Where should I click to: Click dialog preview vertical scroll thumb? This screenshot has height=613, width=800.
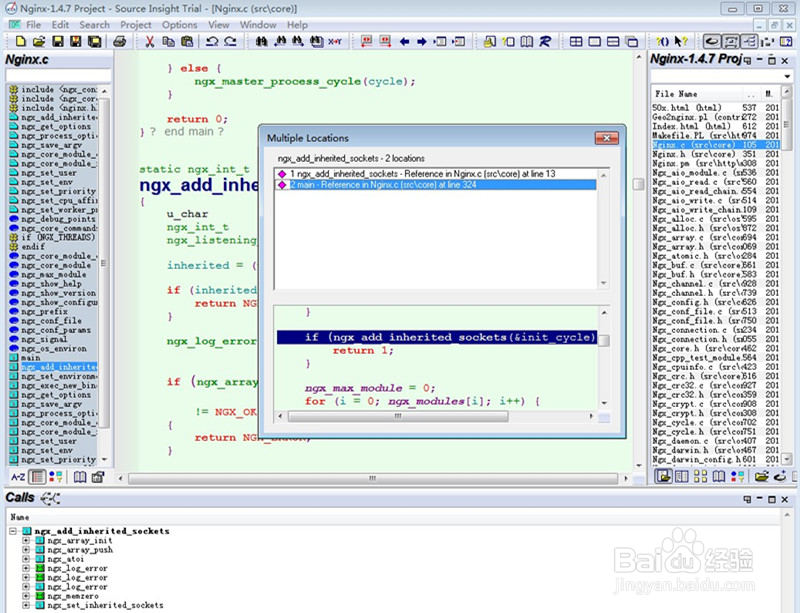604,340
